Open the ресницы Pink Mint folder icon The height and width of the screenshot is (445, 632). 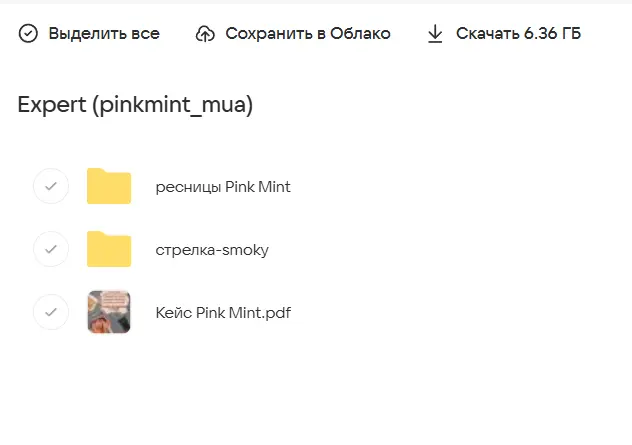[x=109, y=187]
